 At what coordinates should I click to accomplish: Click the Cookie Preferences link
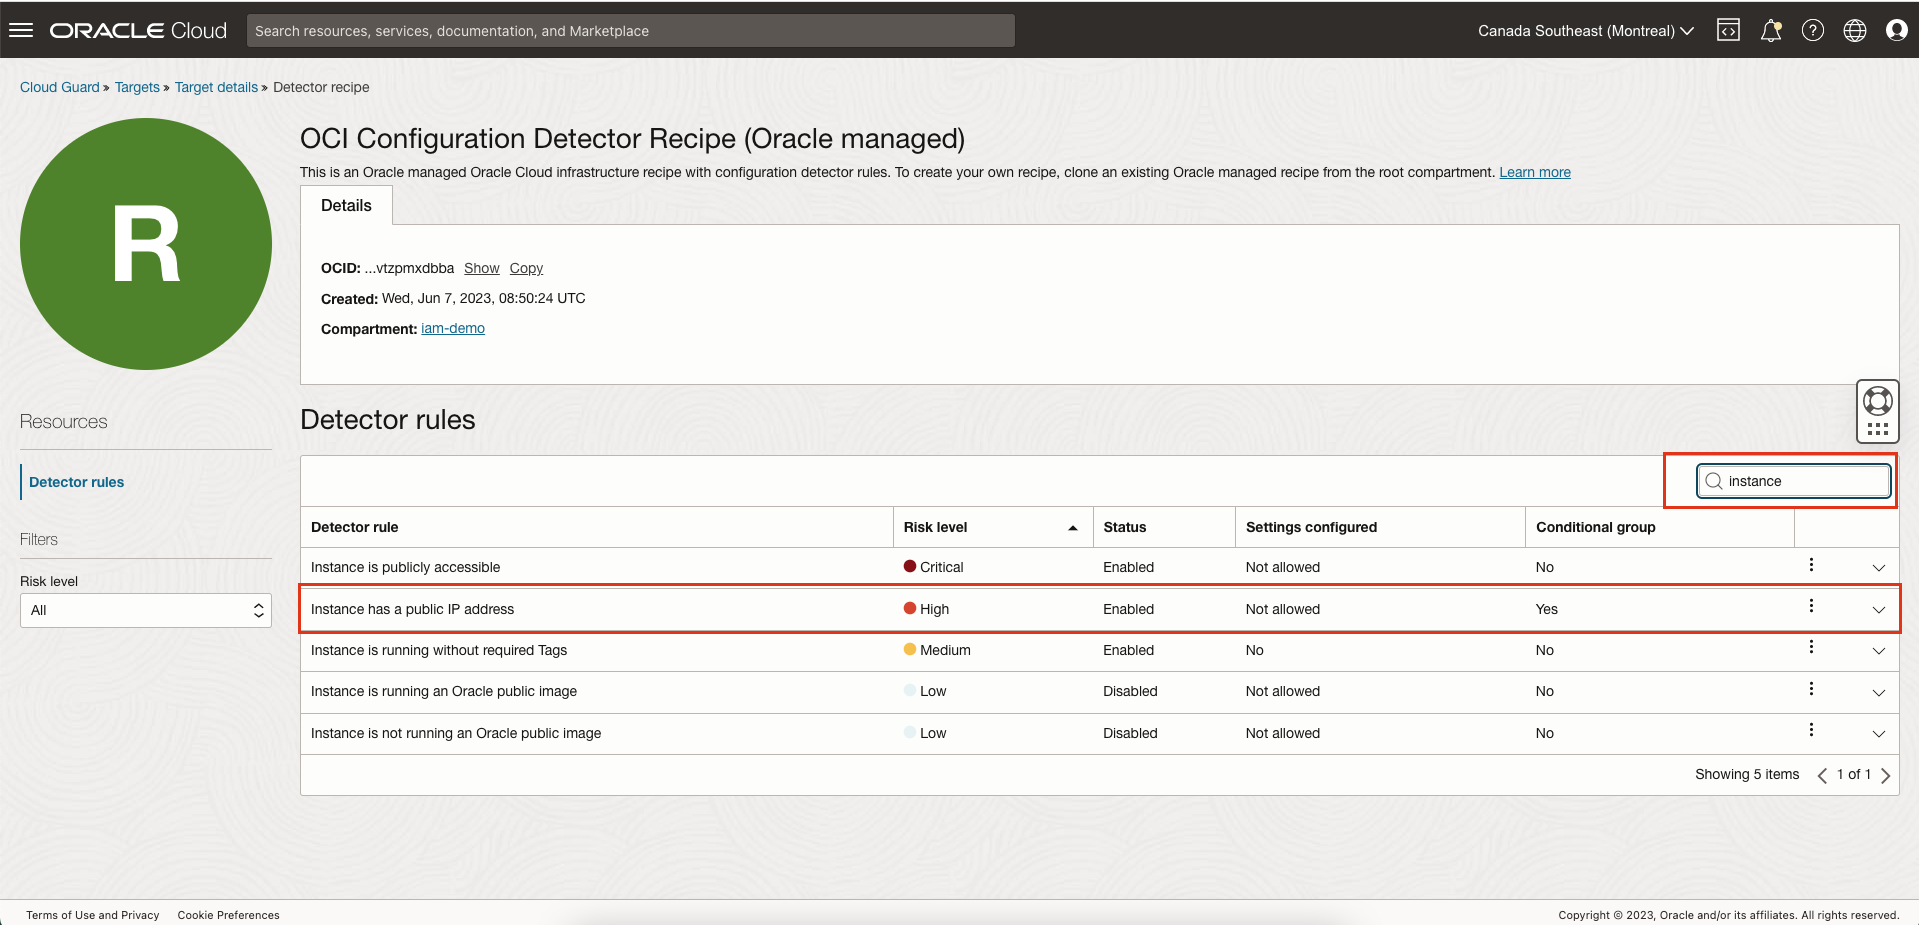pos(229,915)
